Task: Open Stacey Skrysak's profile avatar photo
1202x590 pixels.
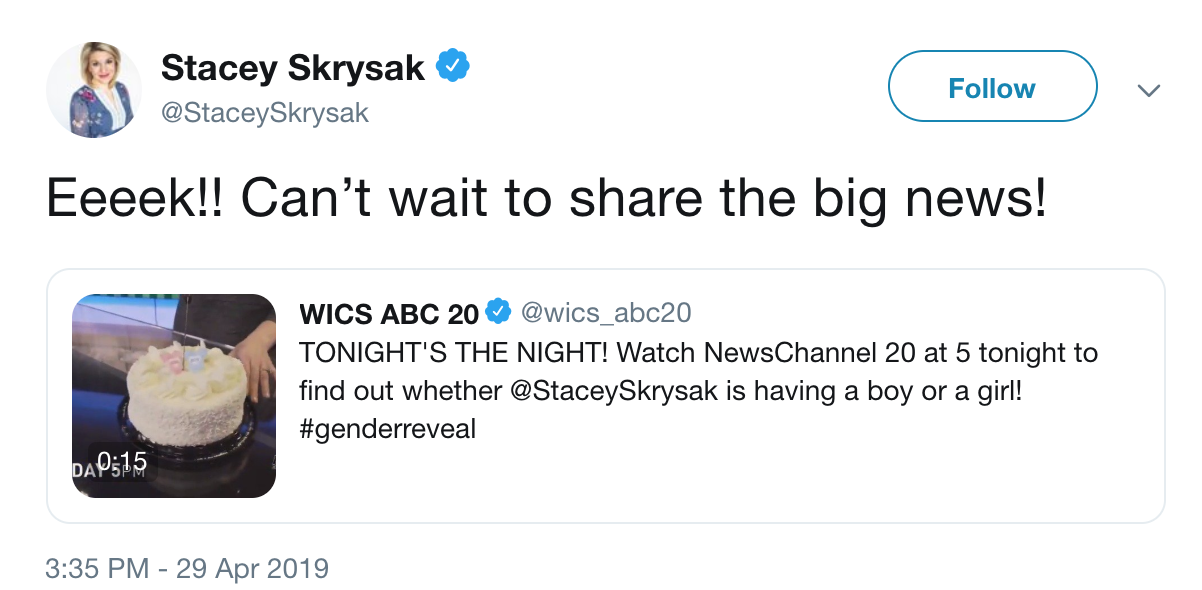Action: point(94,90)
